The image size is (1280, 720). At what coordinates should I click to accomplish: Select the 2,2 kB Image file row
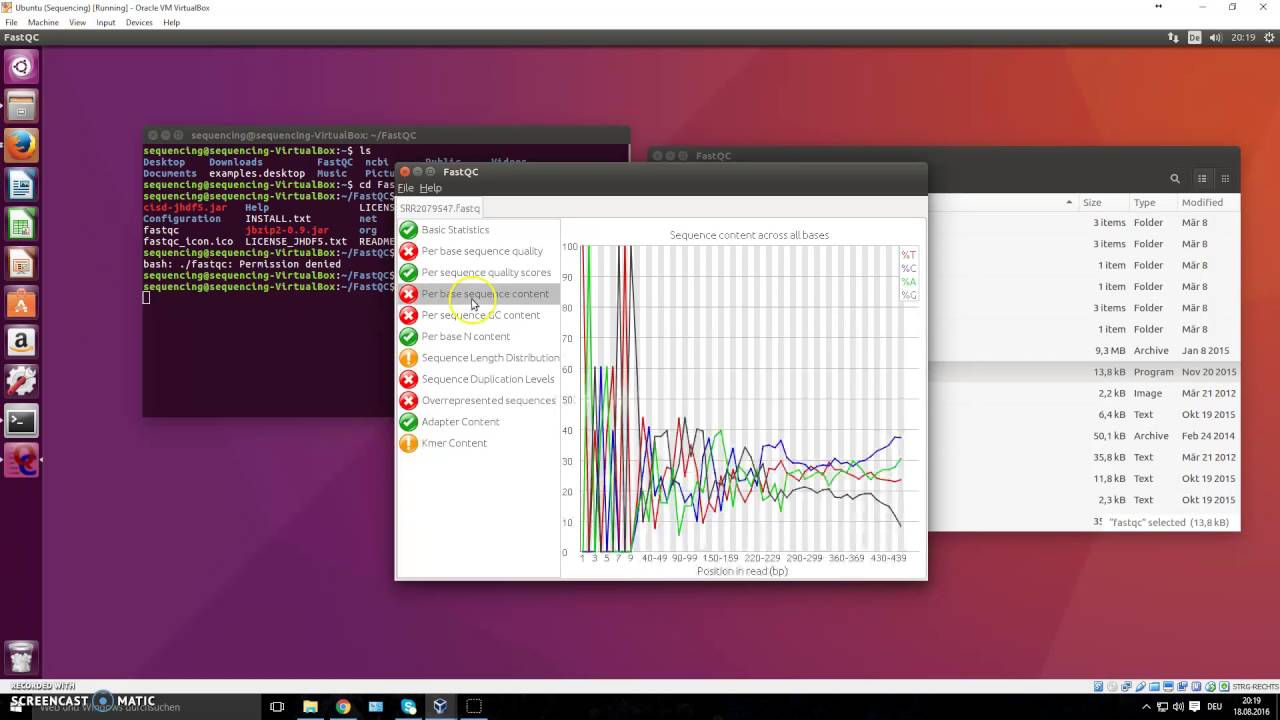1084,393
